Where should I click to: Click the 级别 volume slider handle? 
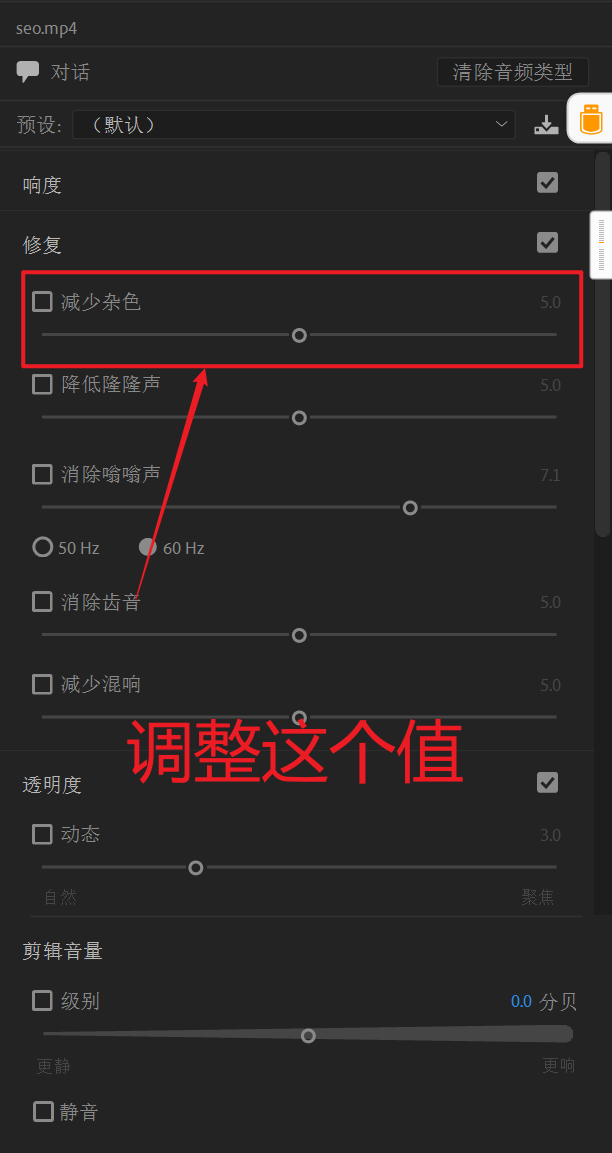[308, 1035]
